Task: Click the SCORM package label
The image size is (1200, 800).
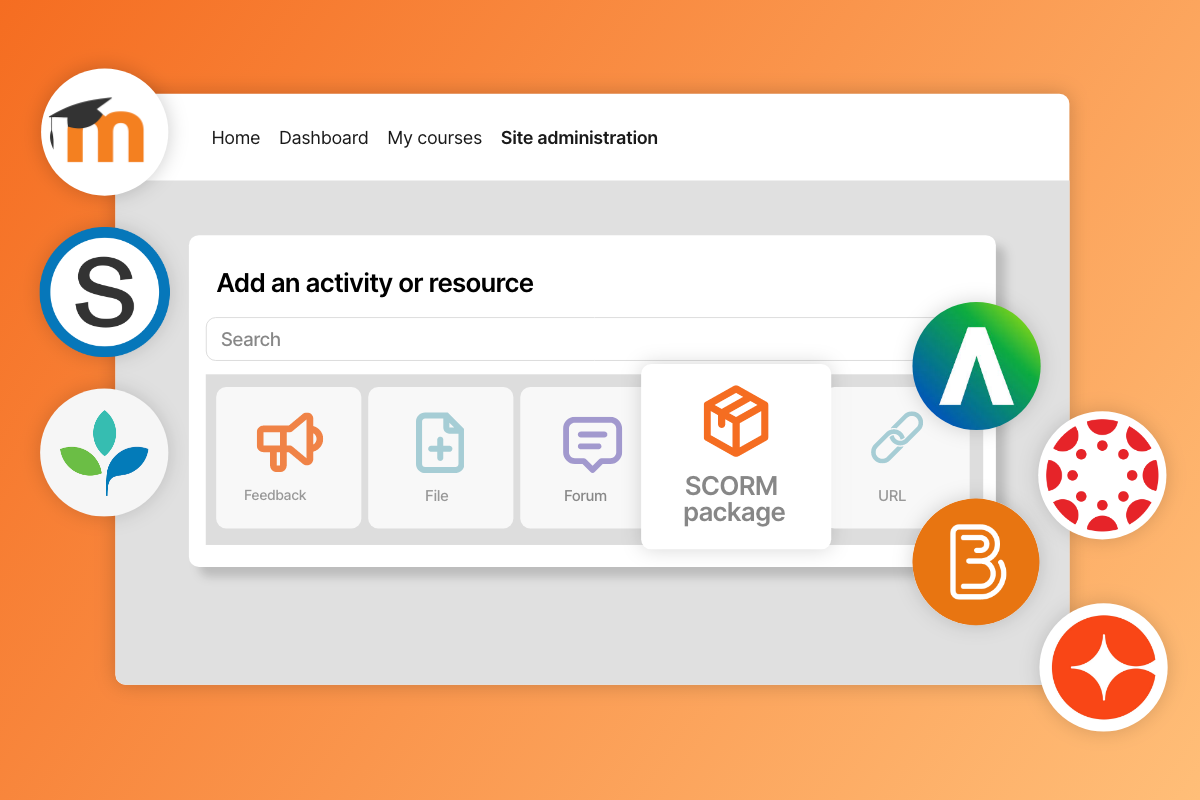Action: point(734,500)
